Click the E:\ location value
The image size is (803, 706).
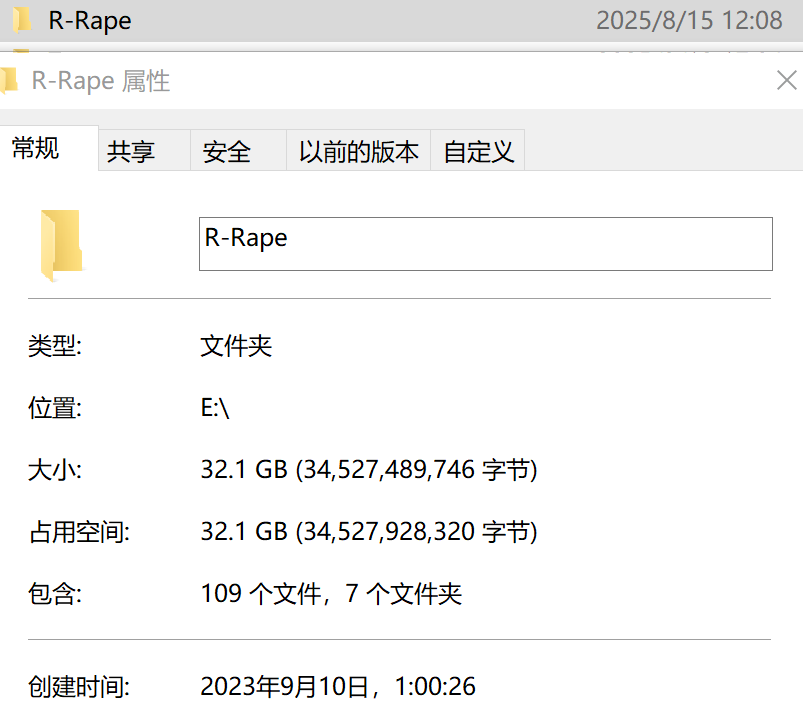215,408
